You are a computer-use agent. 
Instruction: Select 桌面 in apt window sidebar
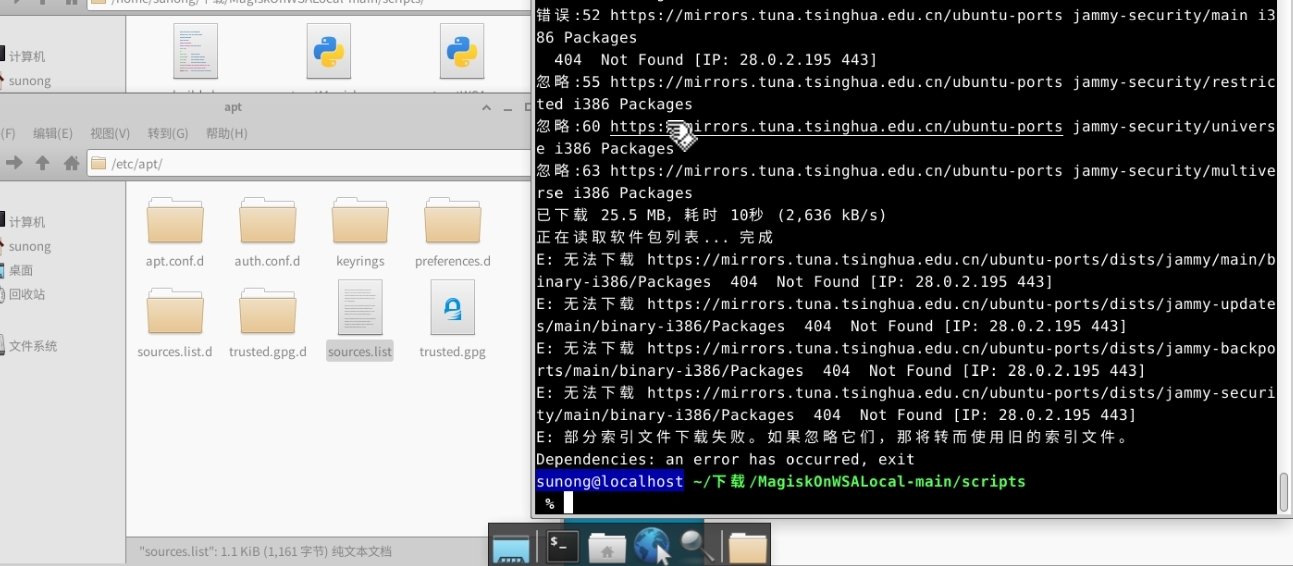point(21,270)
